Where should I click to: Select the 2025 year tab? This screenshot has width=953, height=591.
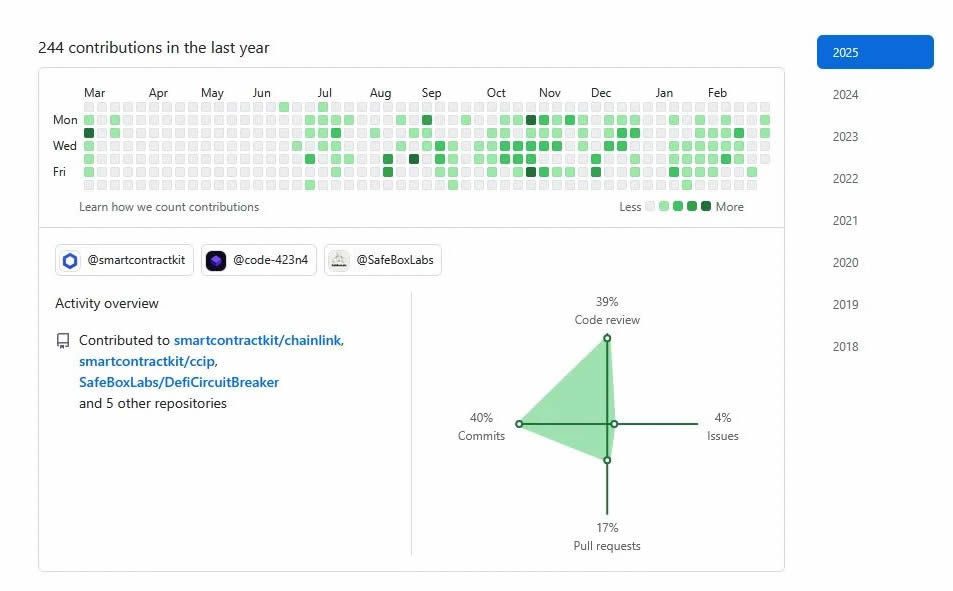[x=875, y=53]
